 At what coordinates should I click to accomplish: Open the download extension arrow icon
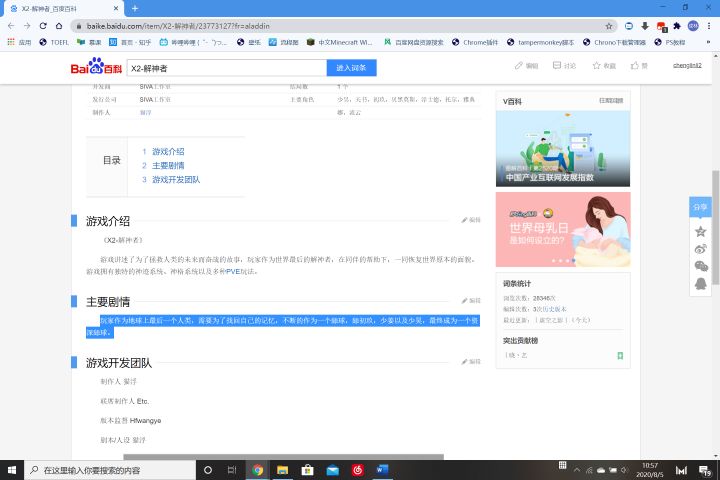pyautogui.click(x=645, y=26)
